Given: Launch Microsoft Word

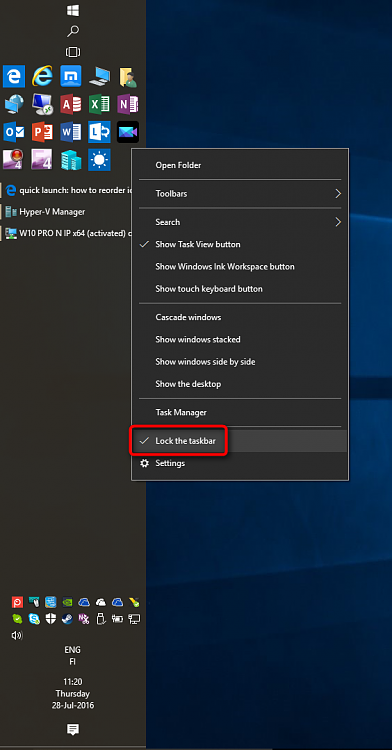Looking at the screenshot, I should tap(71, 132).
